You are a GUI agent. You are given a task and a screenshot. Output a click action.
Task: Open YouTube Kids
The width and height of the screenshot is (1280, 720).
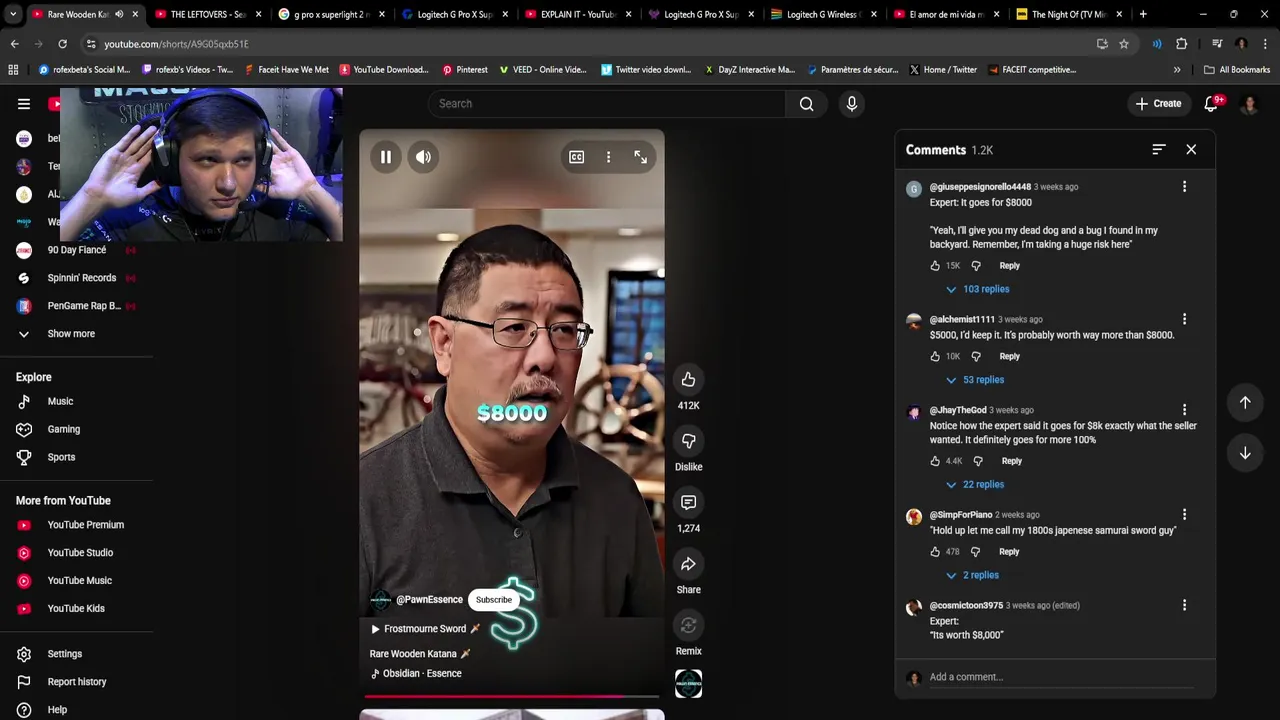tap(76, 609)
